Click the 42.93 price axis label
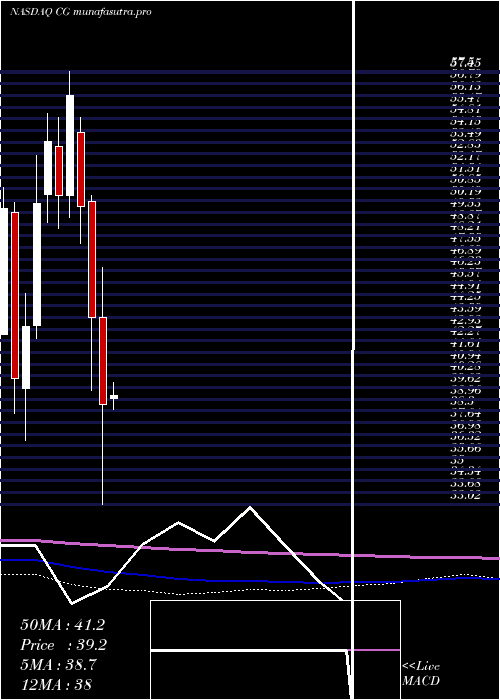 [x=465, y=321]
